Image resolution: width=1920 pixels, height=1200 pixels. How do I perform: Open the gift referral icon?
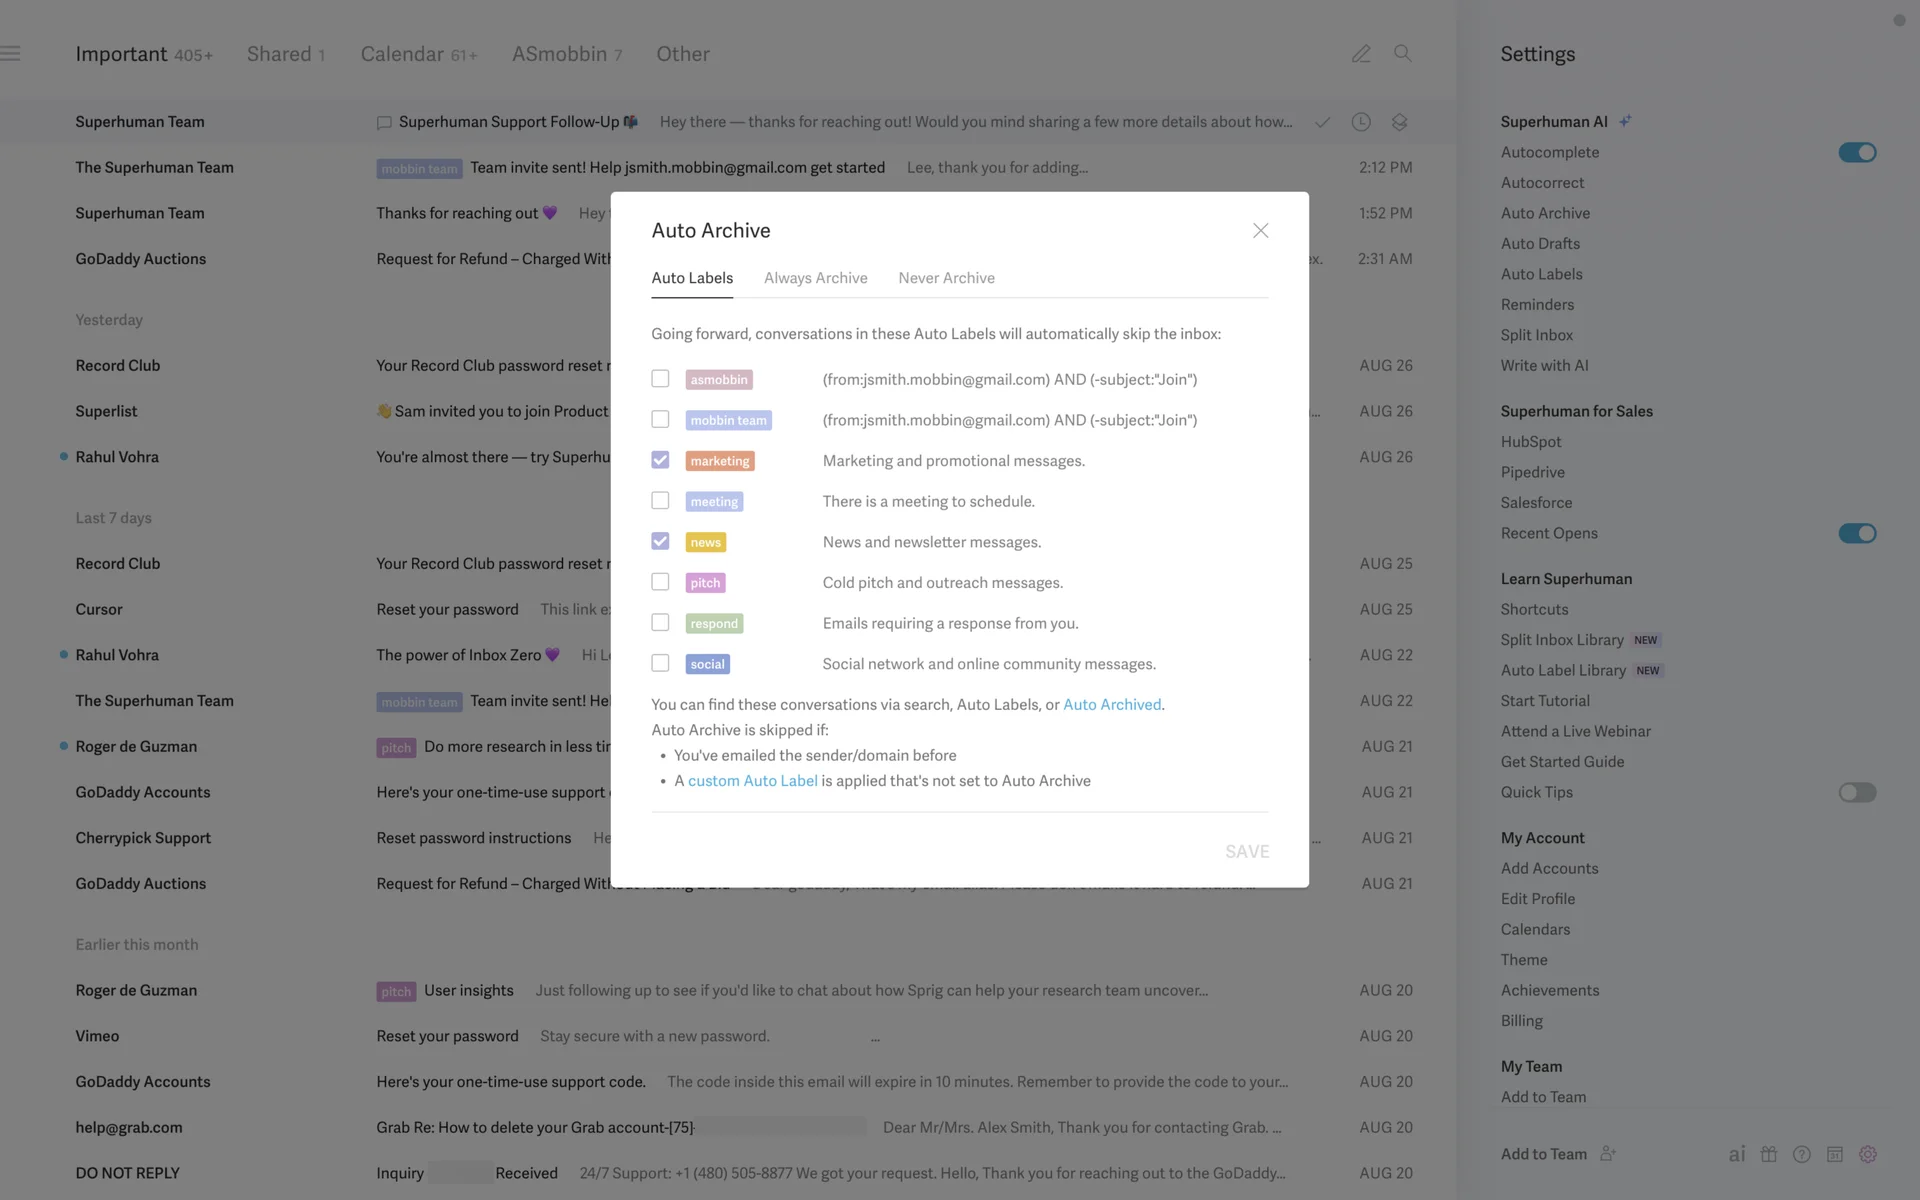click(1769, 1154)
